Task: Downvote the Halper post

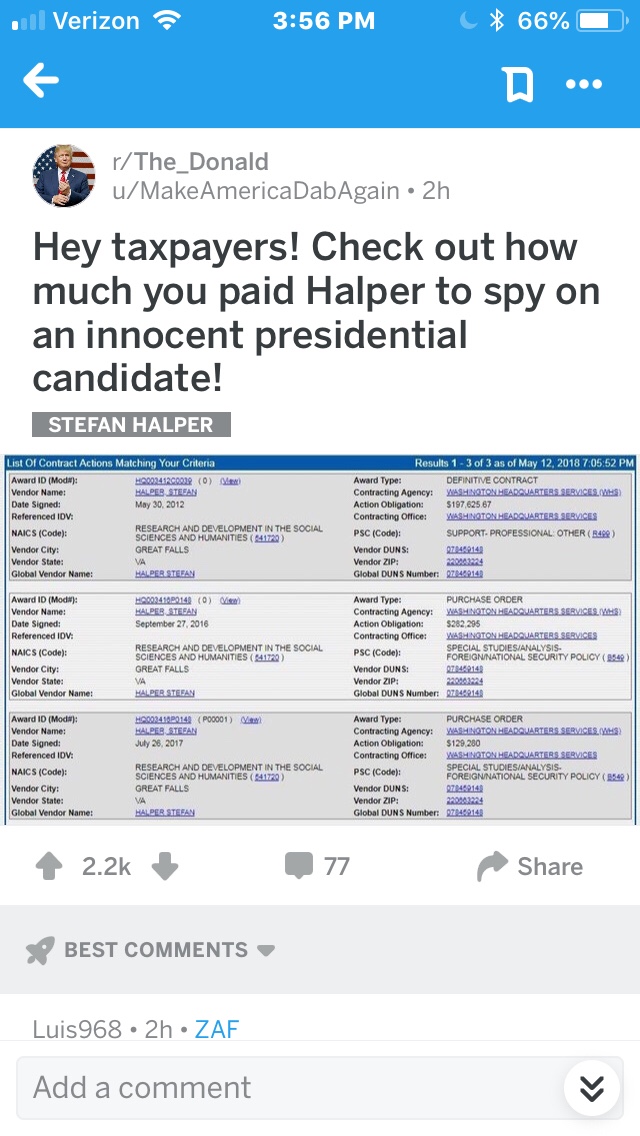Action: 165,866
